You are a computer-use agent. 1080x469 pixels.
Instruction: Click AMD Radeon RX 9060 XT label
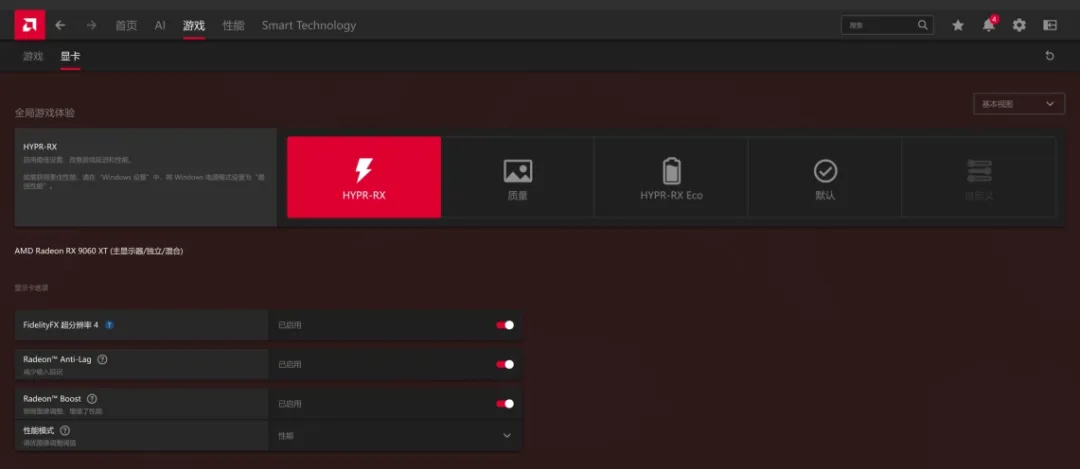pos(98,251)
